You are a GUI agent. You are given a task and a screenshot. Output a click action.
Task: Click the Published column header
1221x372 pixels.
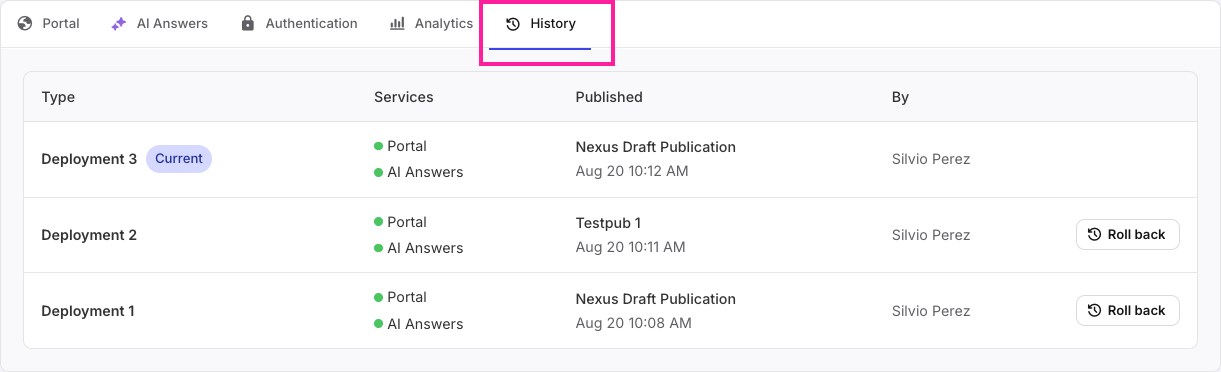609,97
